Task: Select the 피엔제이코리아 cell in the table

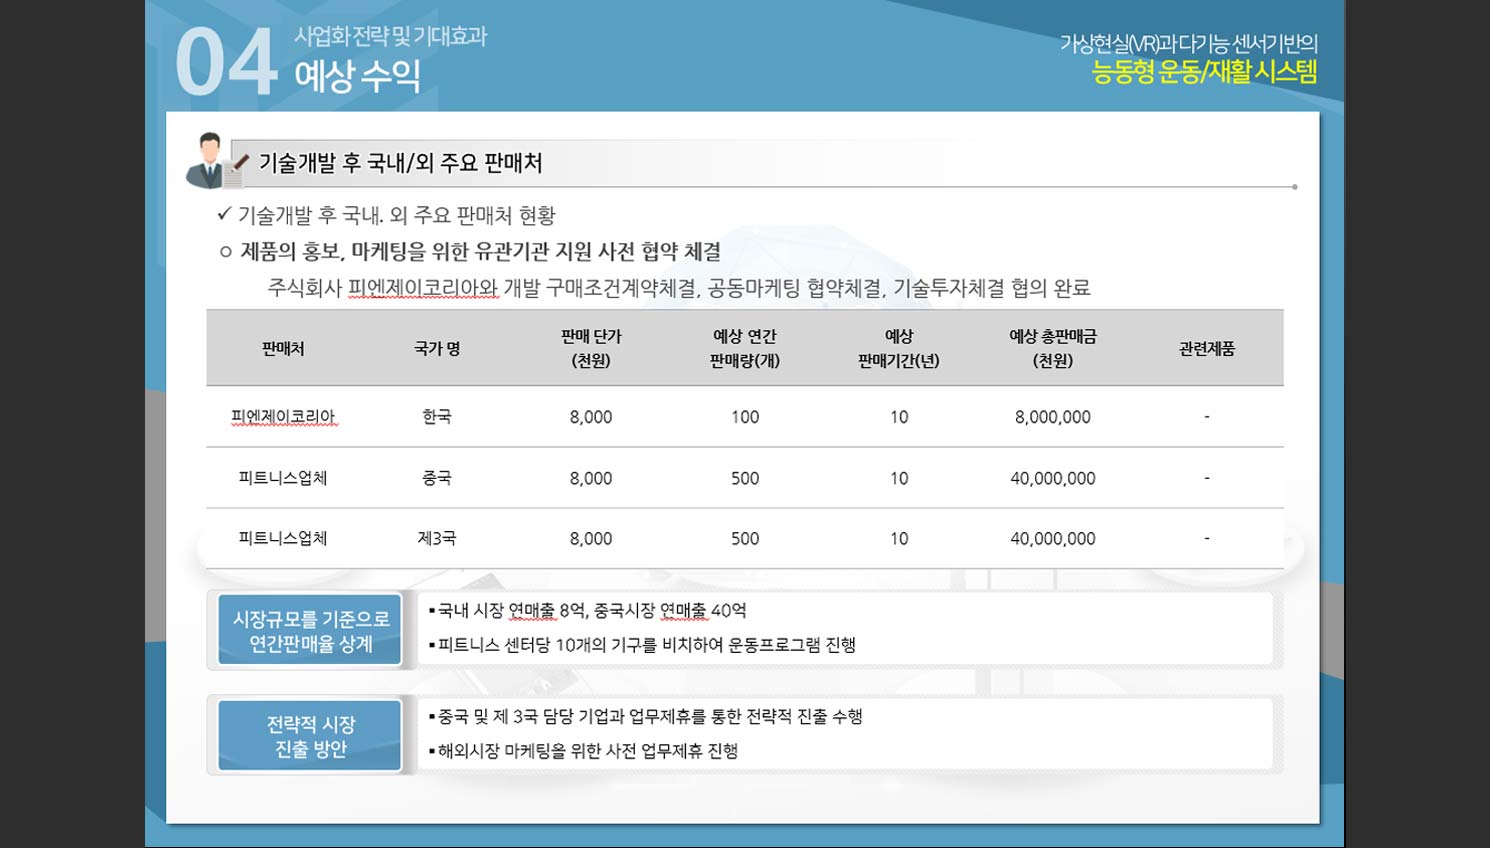Action: (x=283, y=417)
